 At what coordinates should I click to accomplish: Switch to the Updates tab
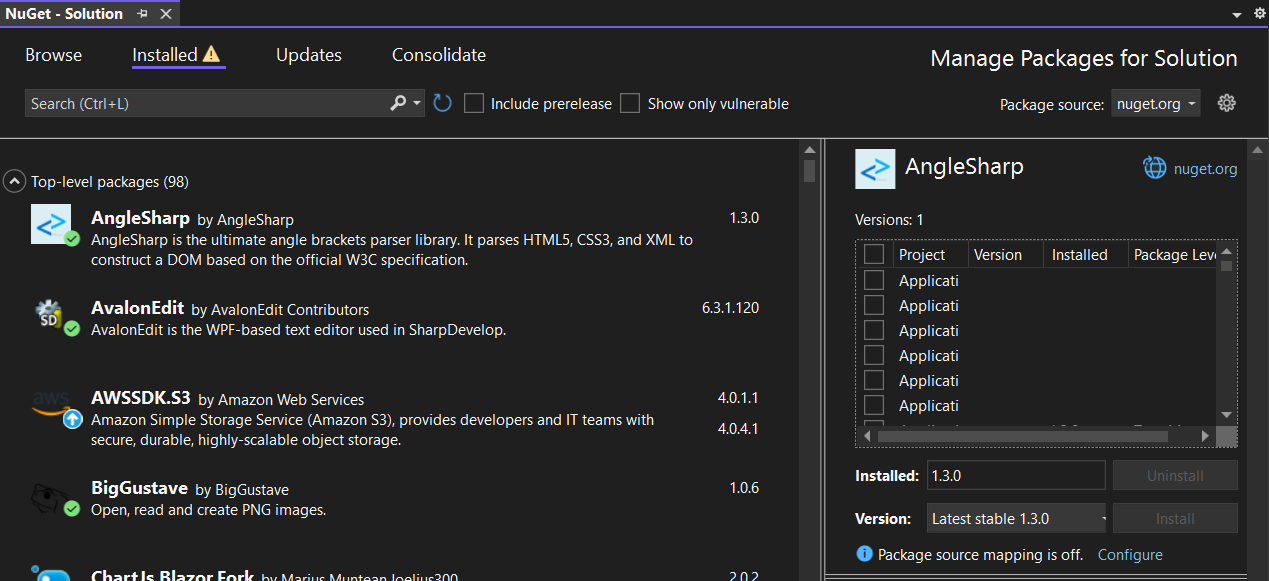coord(309,55)
